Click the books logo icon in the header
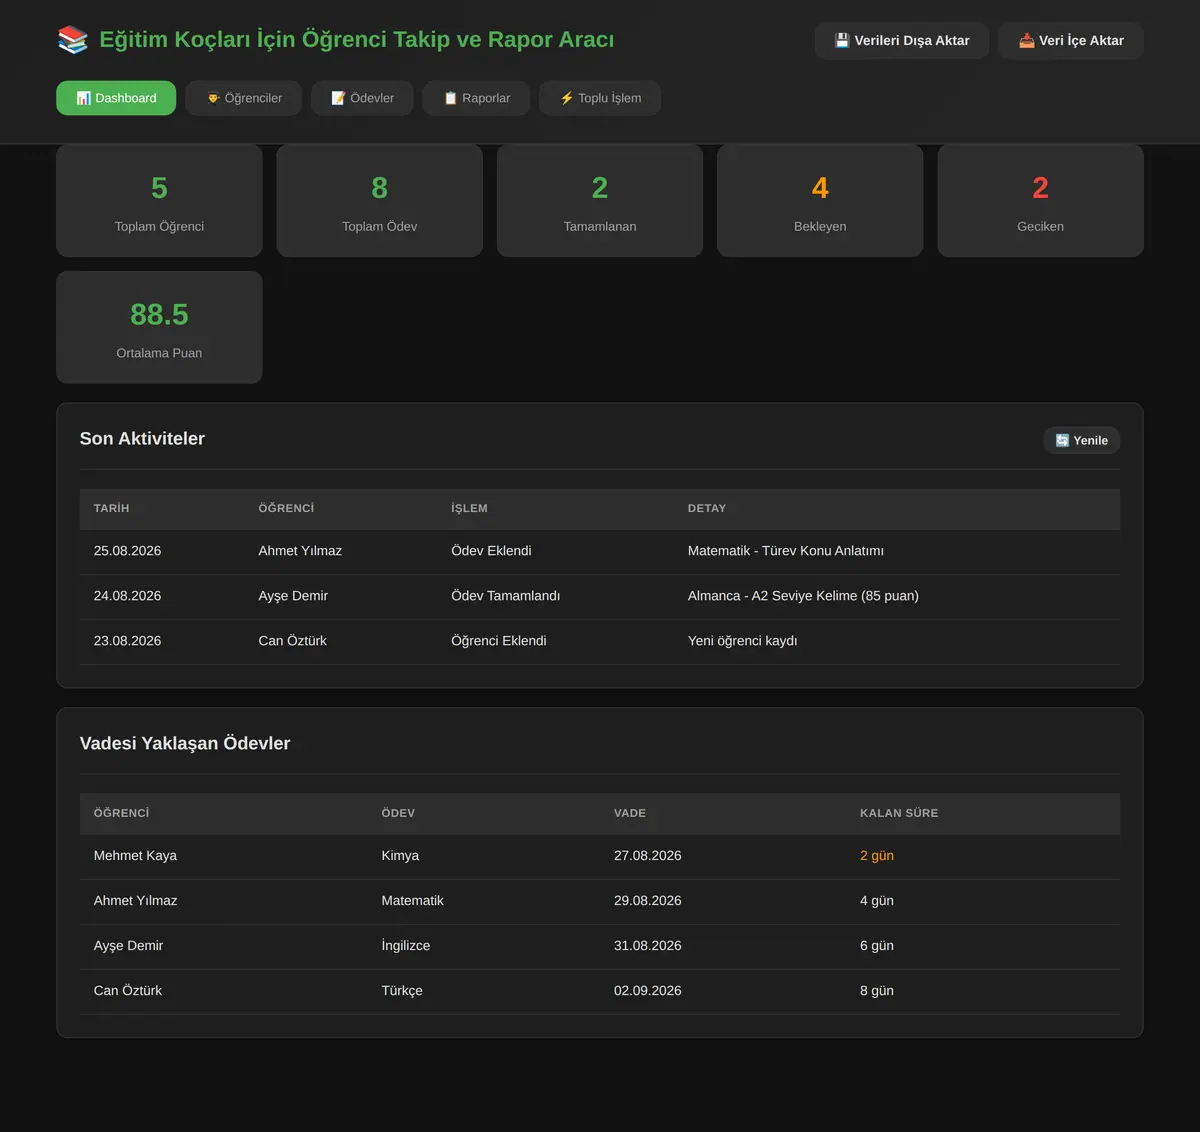 pyautogui.click(x=73, y=40)
